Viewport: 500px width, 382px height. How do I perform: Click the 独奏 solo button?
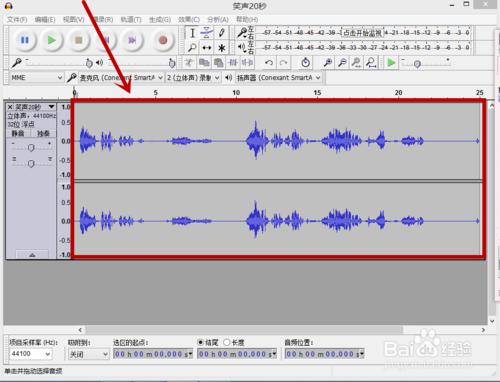44,134
